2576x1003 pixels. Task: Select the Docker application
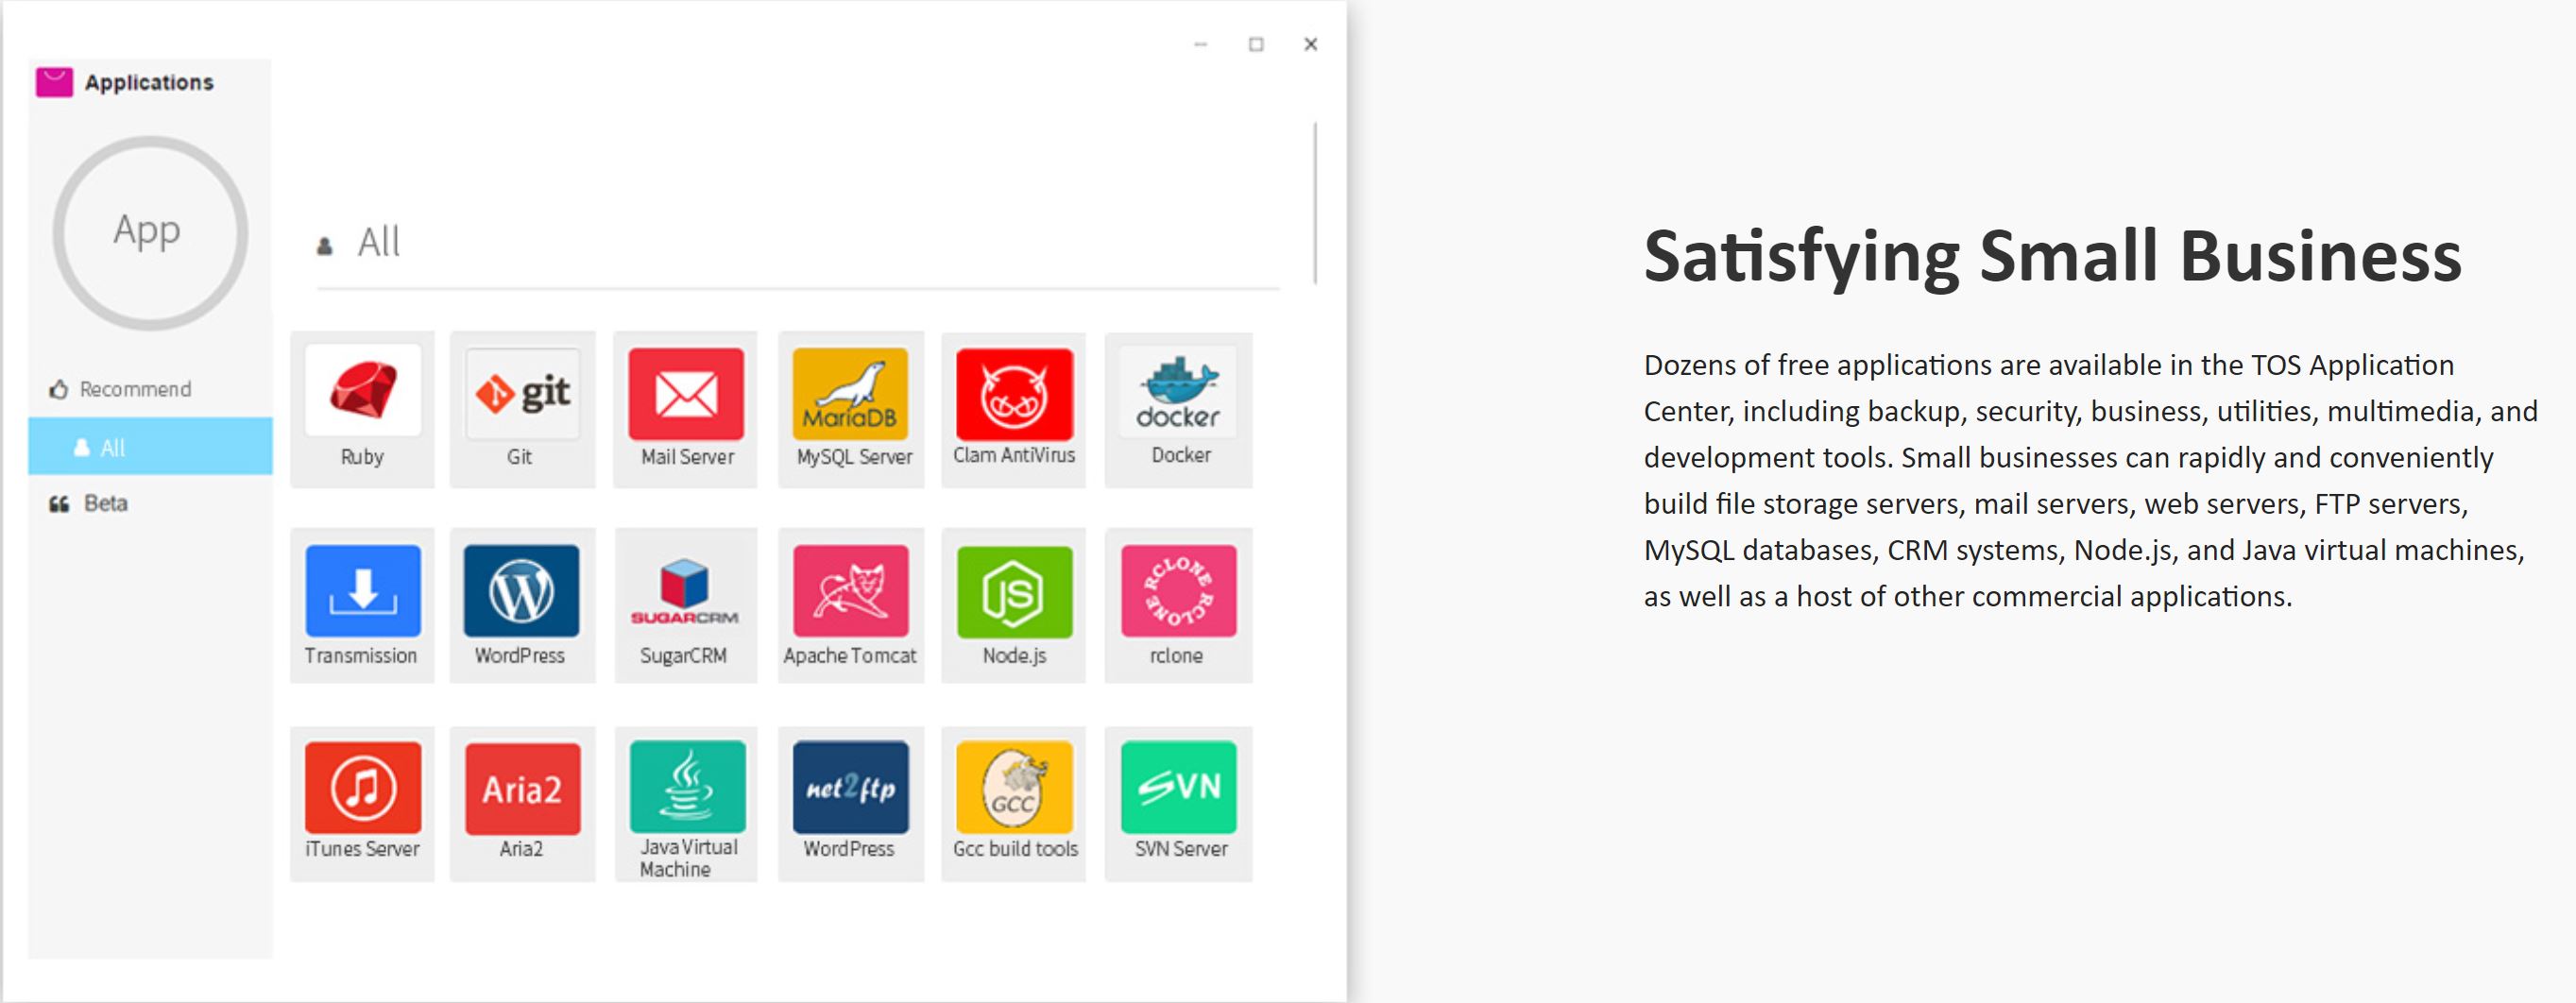[x=1178, y=394]
